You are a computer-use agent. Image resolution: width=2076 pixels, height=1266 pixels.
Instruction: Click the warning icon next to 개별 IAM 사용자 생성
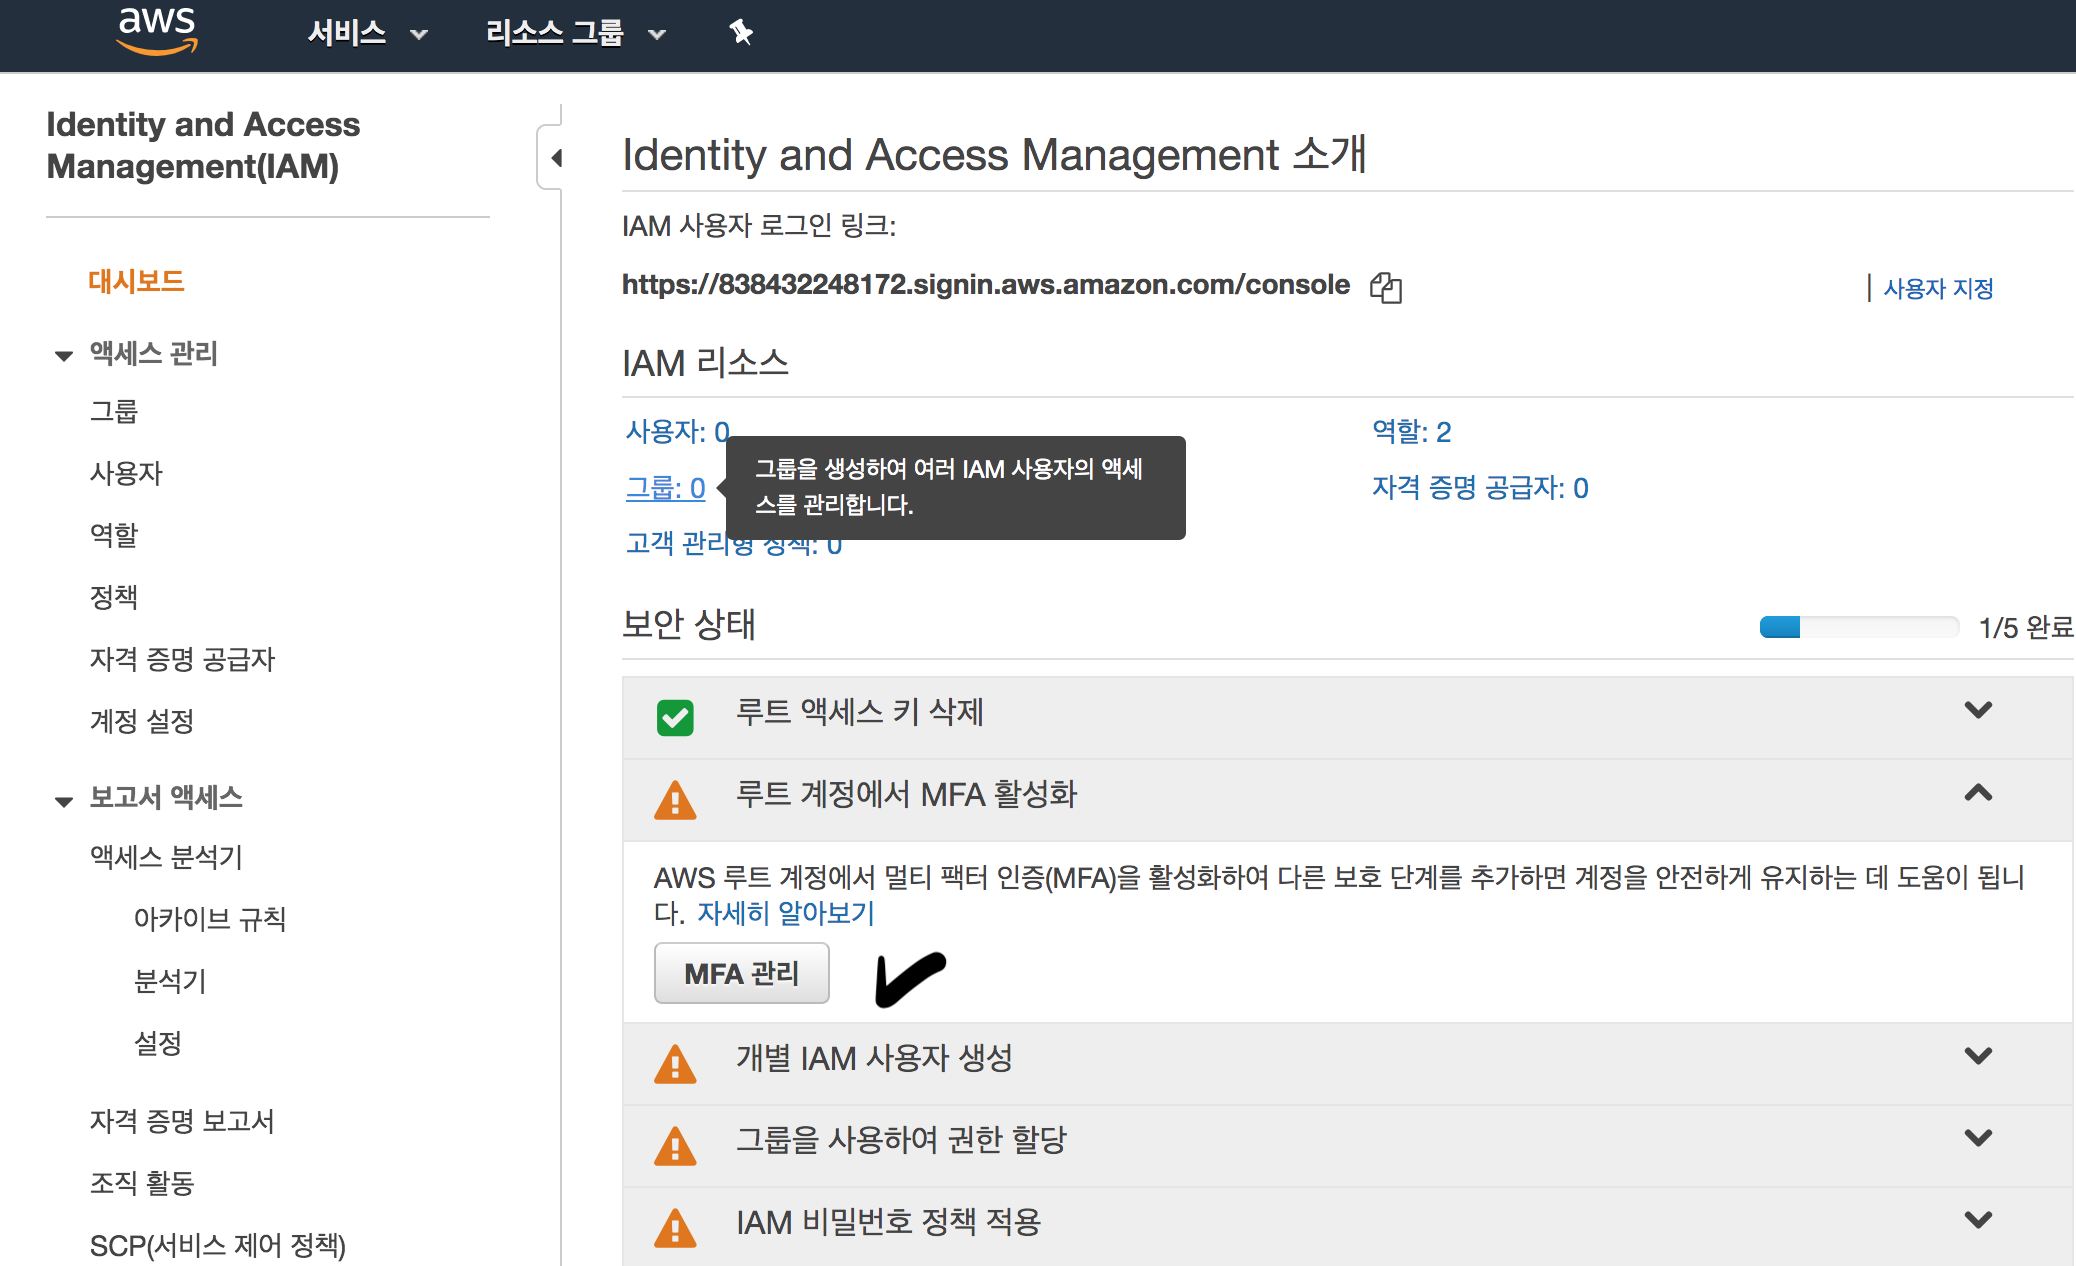click(x=675, y=1064)
